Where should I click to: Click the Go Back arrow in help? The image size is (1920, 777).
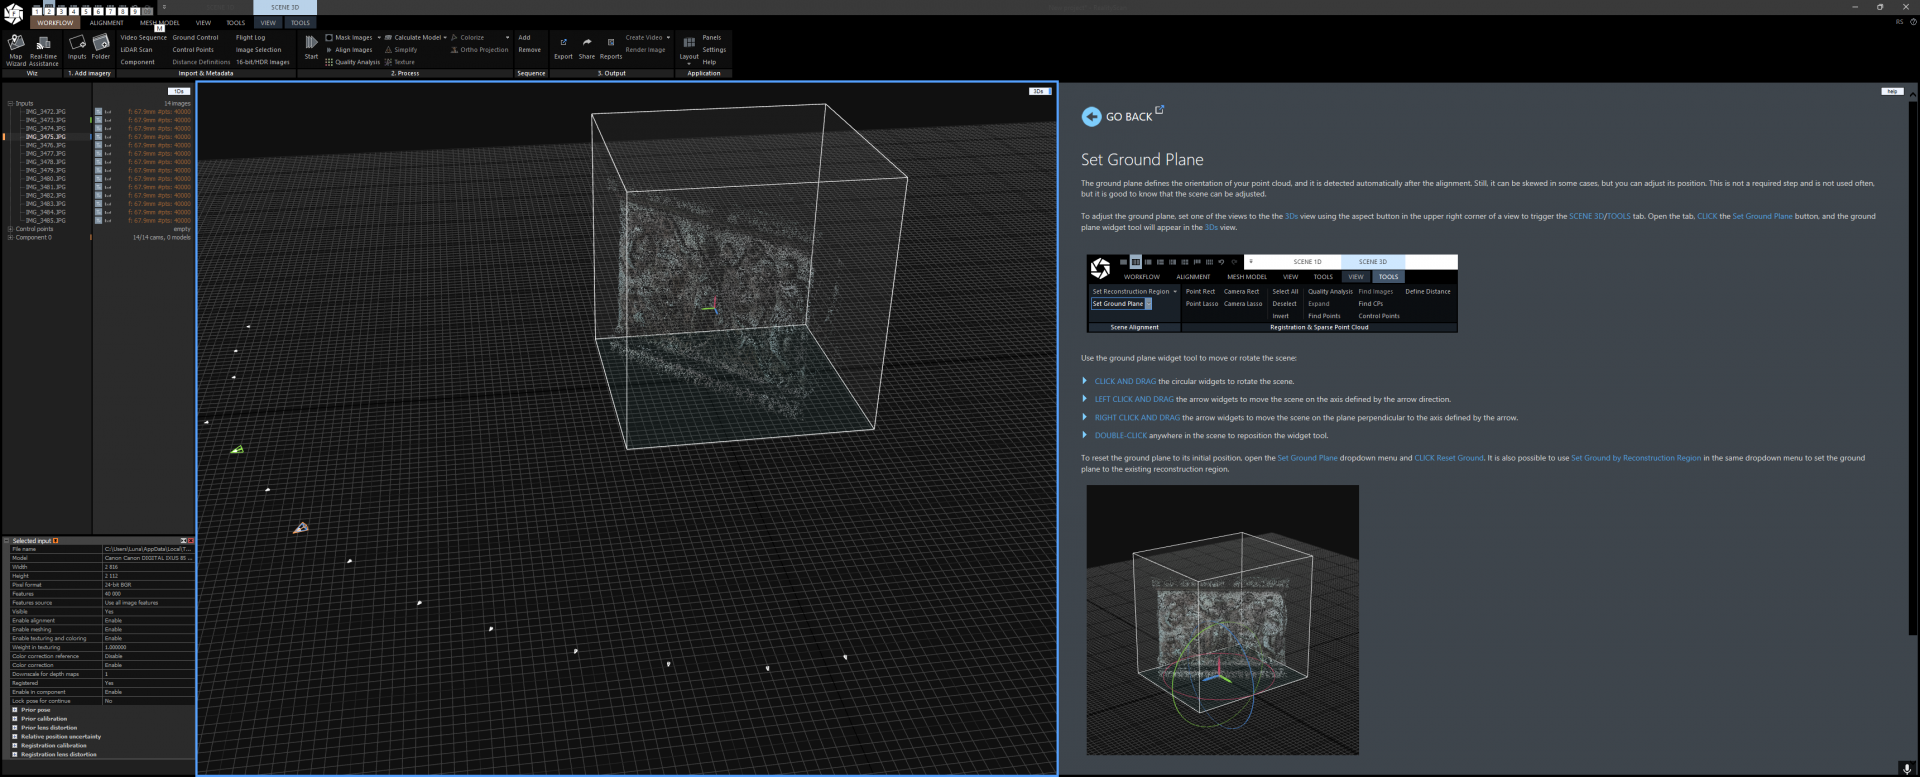(x=1091, y=117)
